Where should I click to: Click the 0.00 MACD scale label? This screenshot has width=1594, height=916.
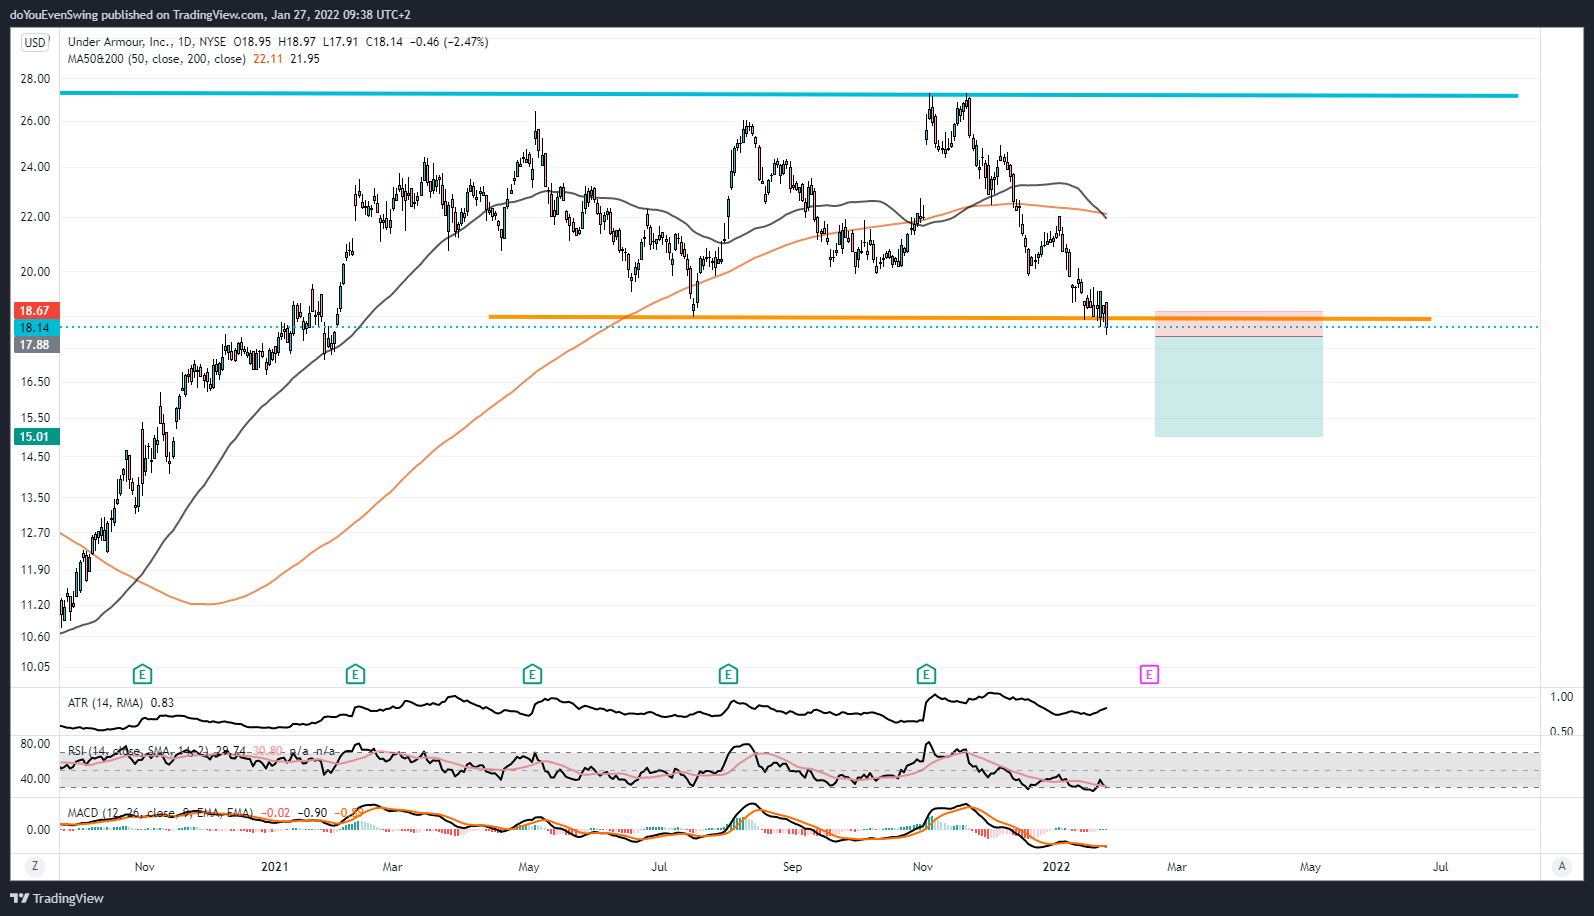(x=38, y=830)
